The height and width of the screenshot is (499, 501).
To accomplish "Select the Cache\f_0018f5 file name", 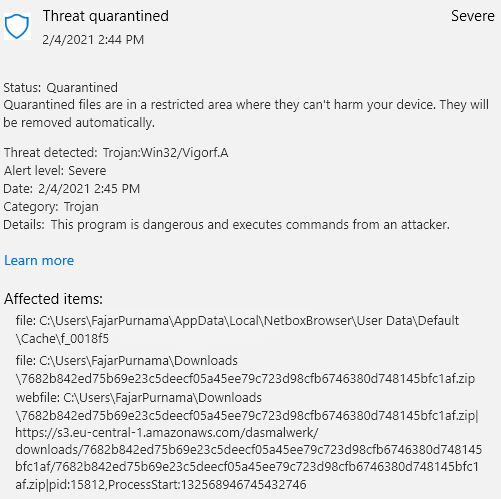I will click(62, 339).
